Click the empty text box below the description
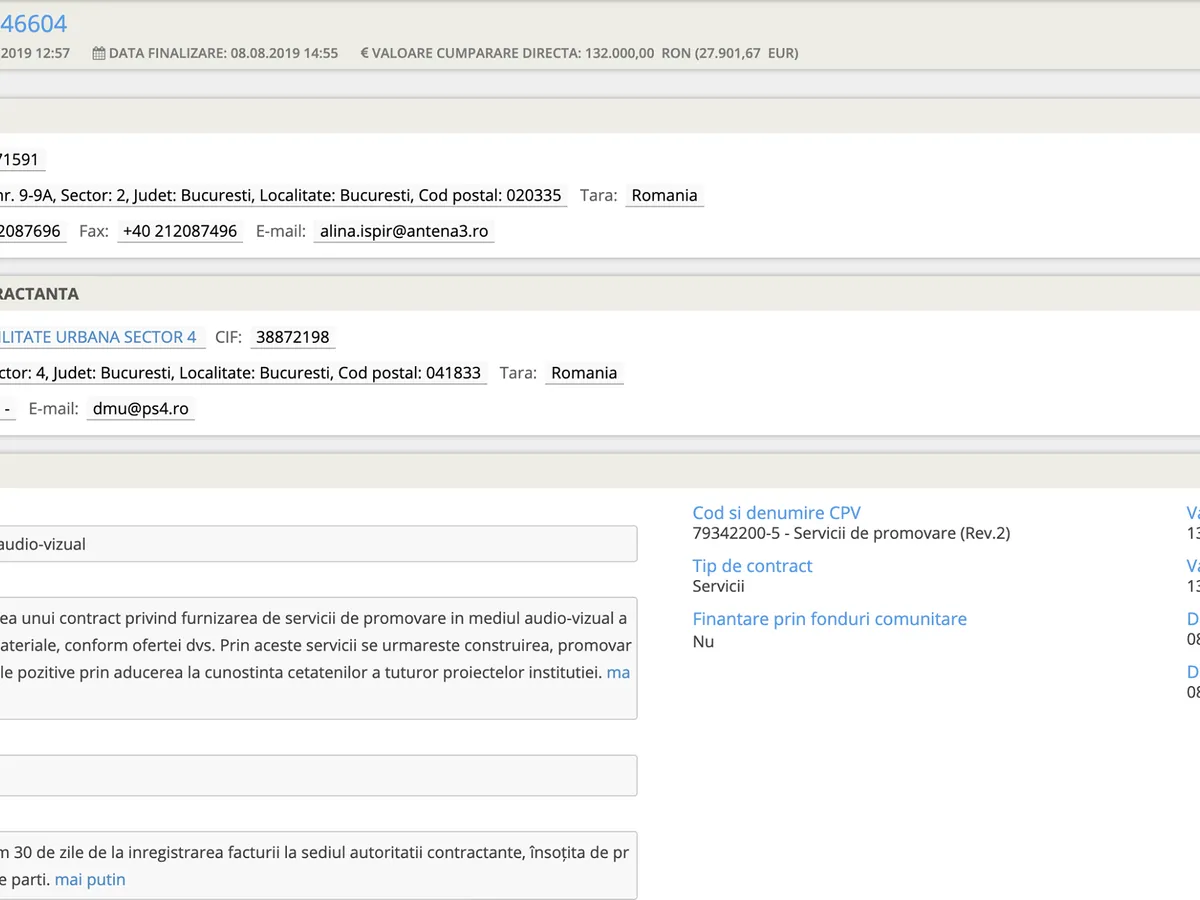Viewport: 1200px width, 900px height. (318, 775)
